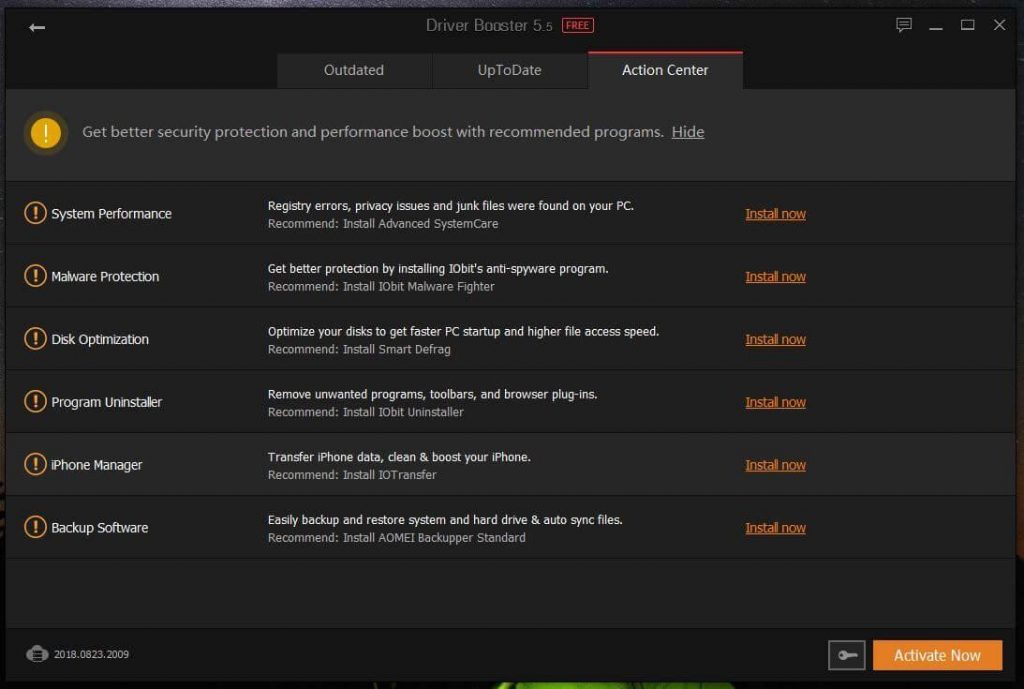This screenshot has height=689, width=1024.
Task: Click the database version icon
Action: click(37, 654)
